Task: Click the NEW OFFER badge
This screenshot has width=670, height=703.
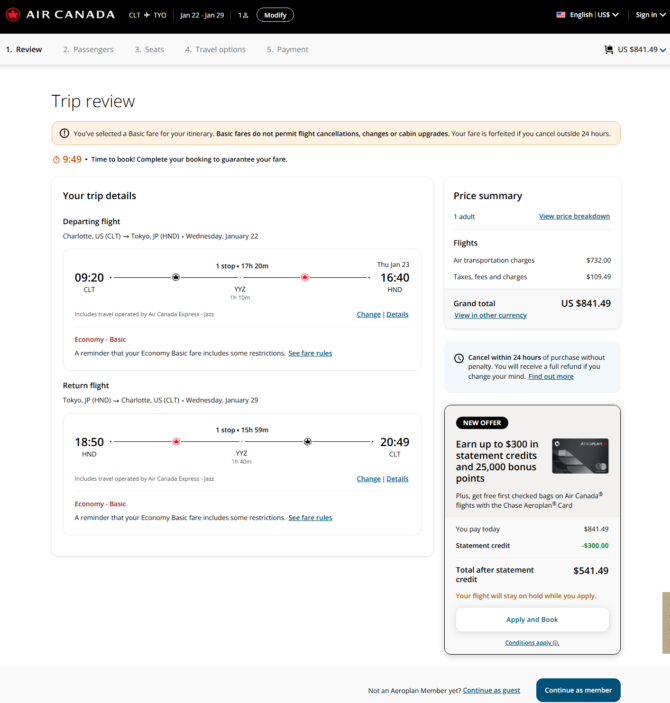Action: point(482,423)
